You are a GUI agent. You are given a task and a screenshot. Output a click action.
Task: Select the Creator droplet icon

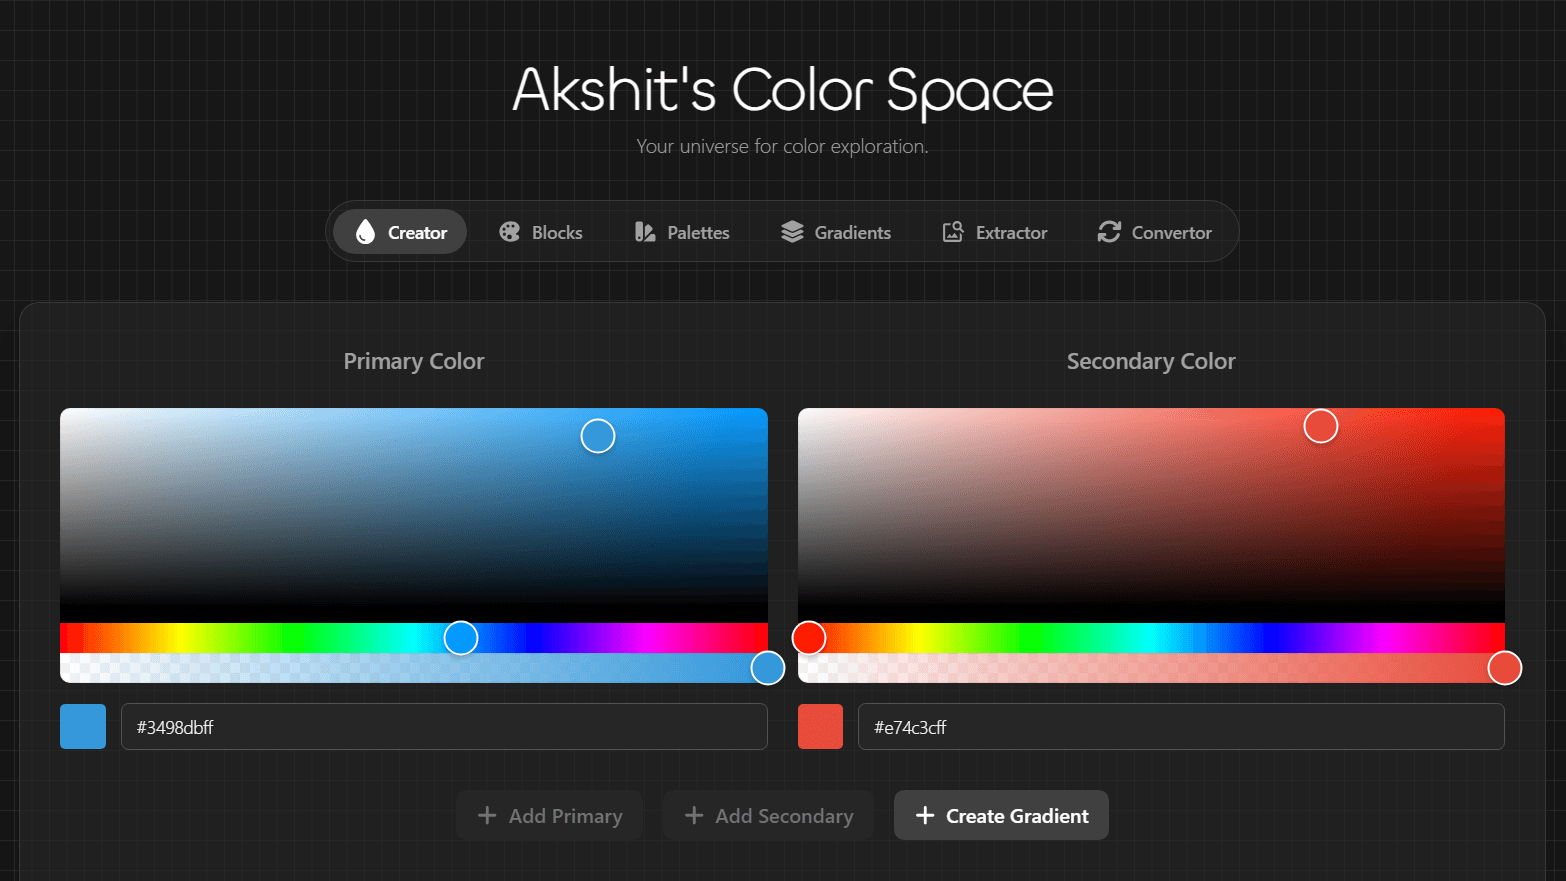pyautogui.click(x=367, y=231)
